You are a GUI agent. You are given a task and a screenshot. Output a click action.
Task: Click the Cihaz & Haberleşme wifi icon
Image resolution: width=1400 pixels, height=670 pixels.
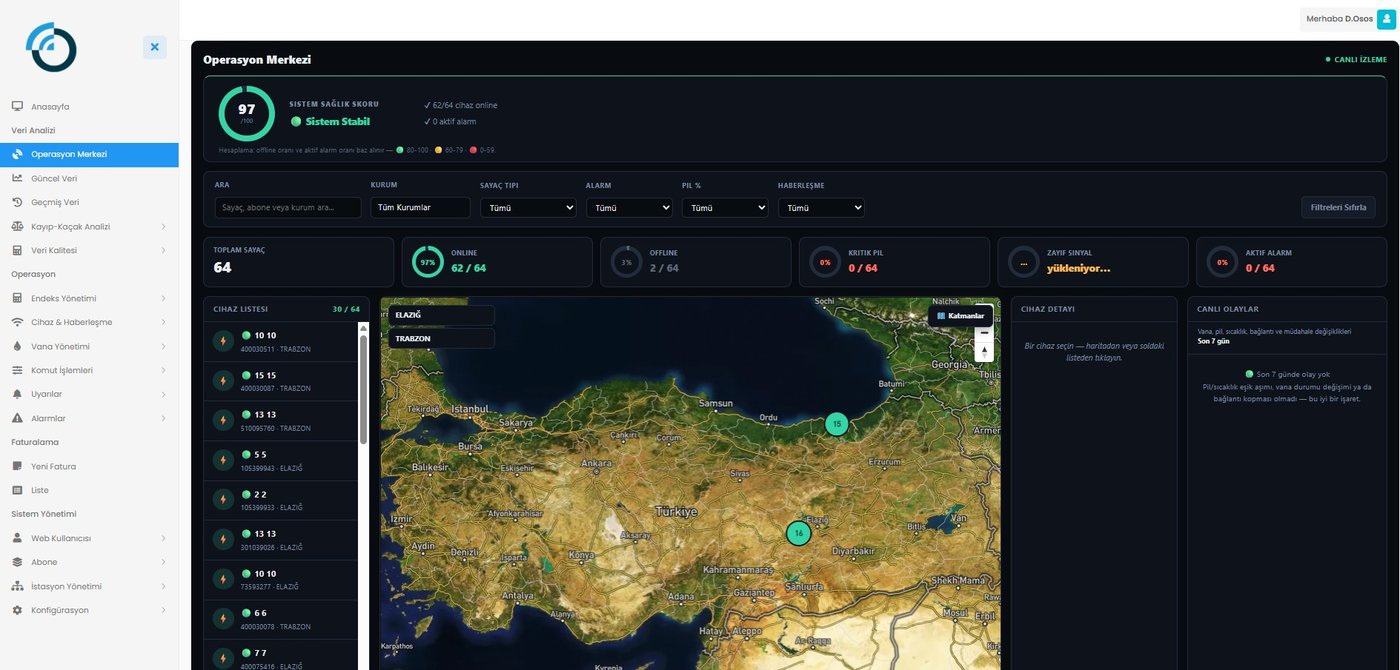point(17,322)
